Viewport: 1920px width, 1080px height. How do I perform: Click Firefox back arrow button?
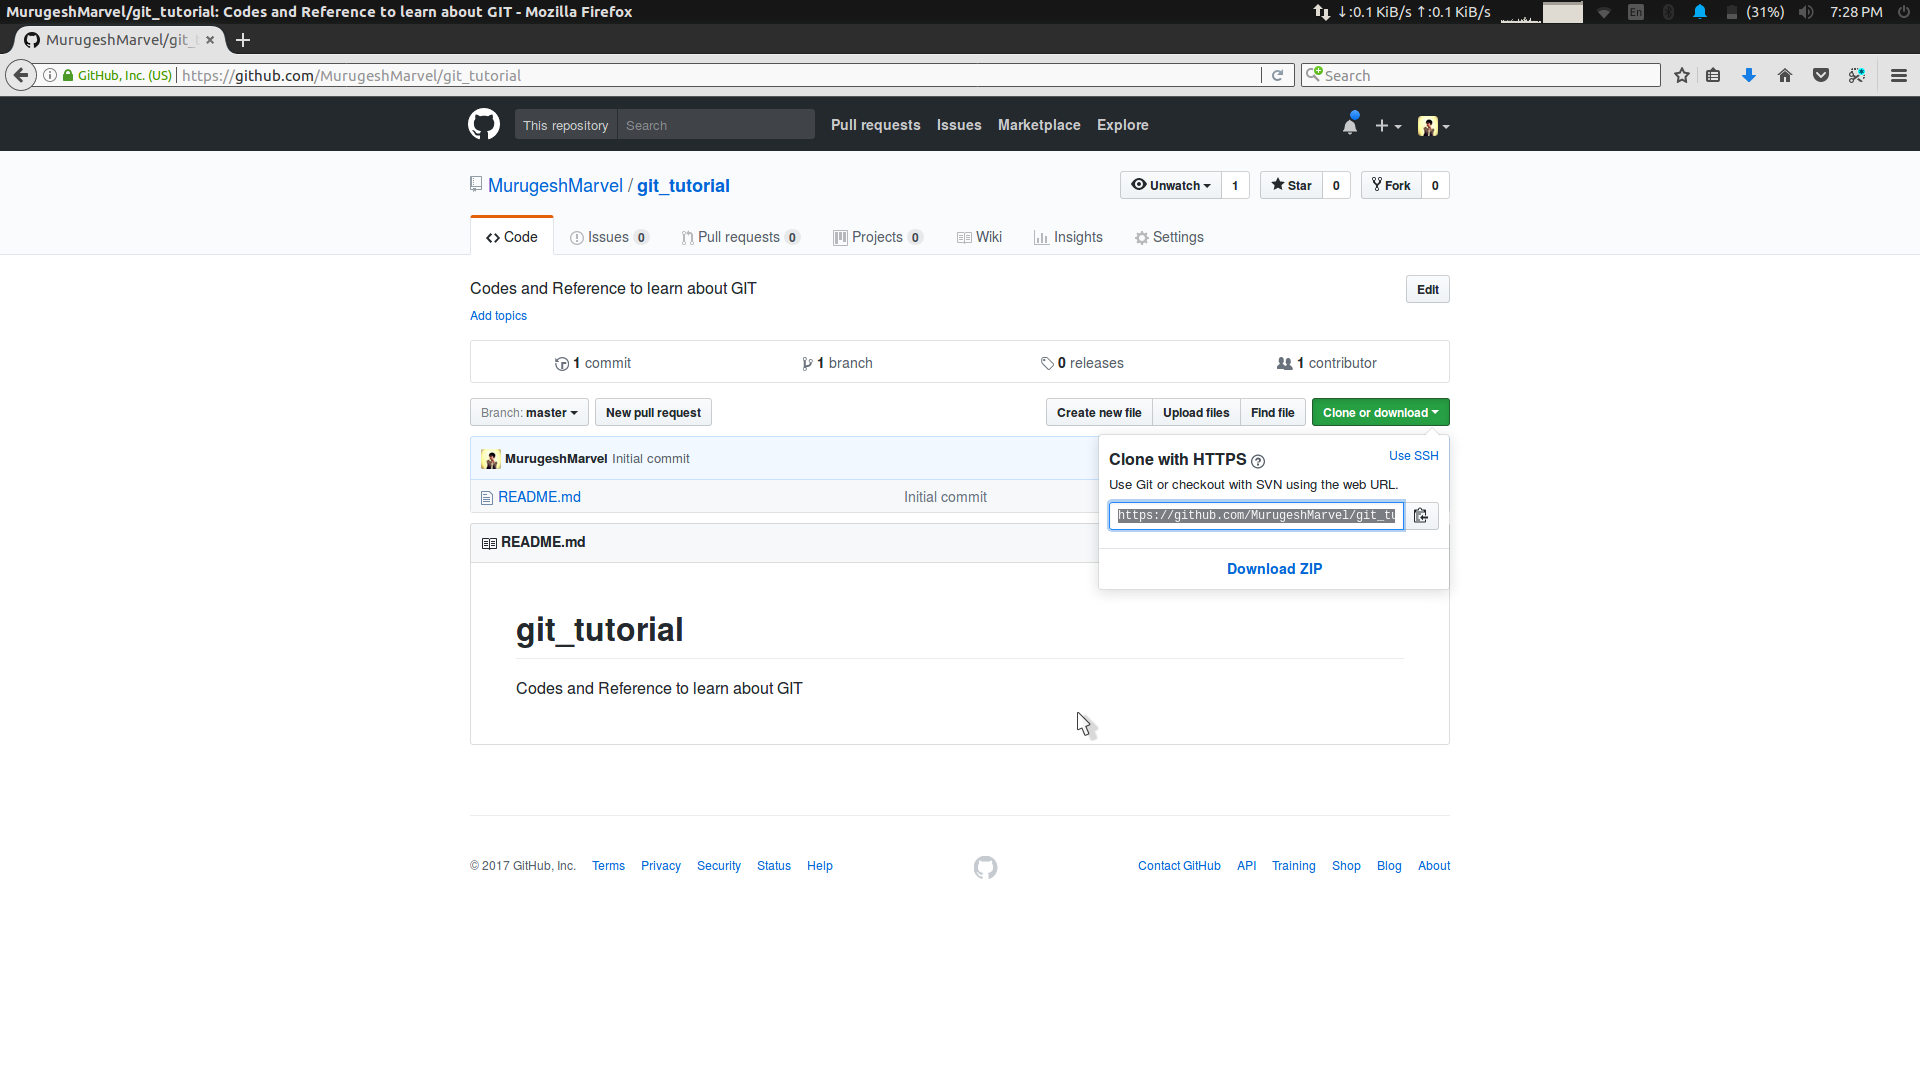click(21, 75)
